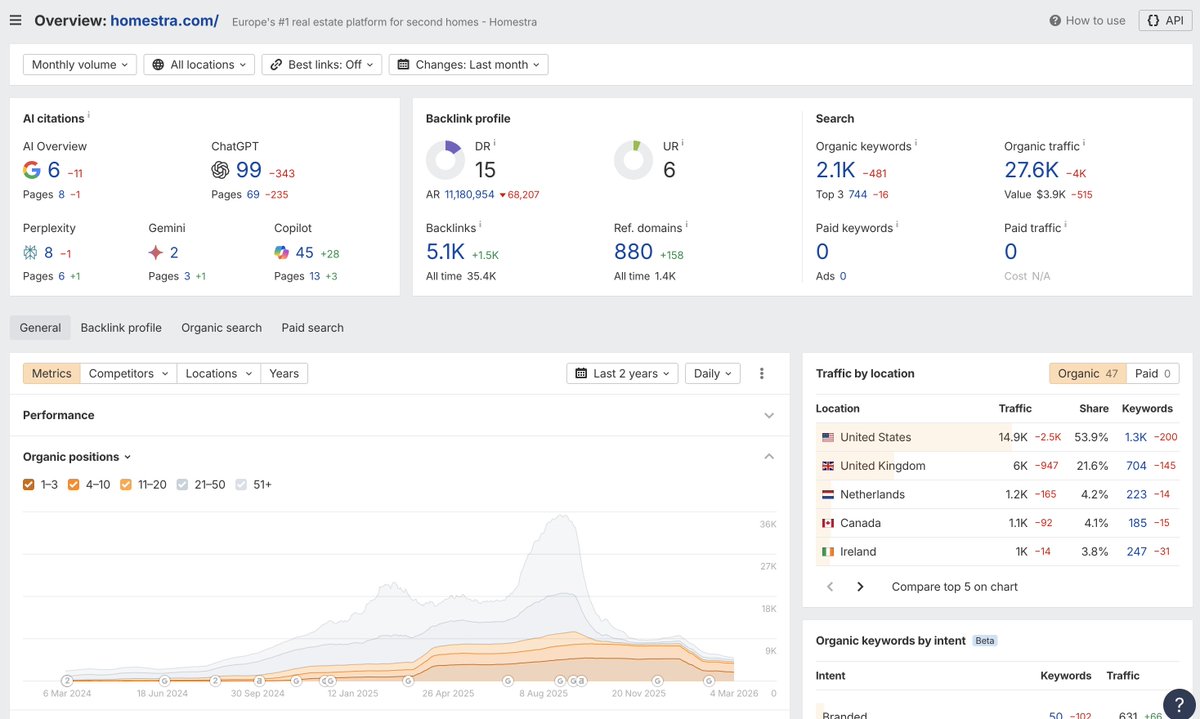
Task: Open the Monthly volume dropdown
Action: point(80,64)
